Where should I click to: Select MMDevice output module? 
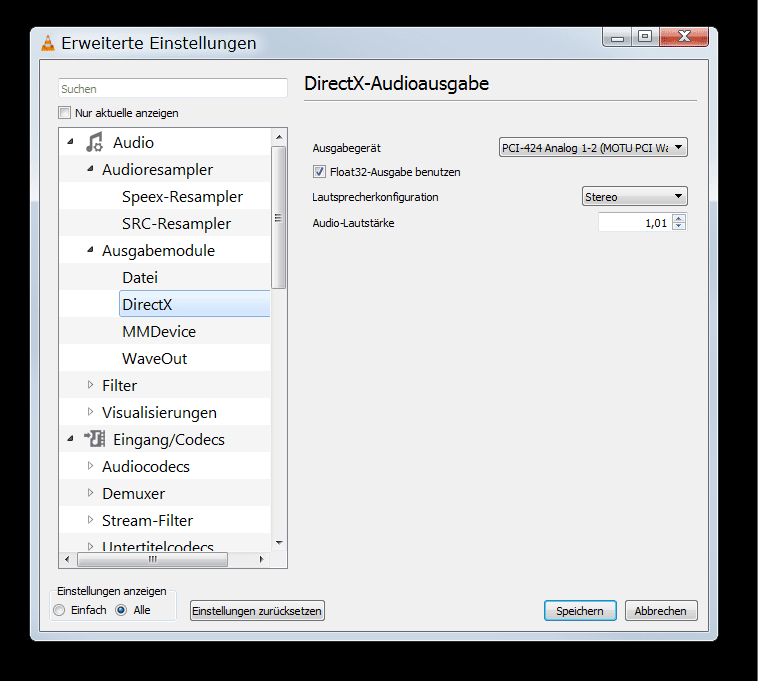pos(159,332)
